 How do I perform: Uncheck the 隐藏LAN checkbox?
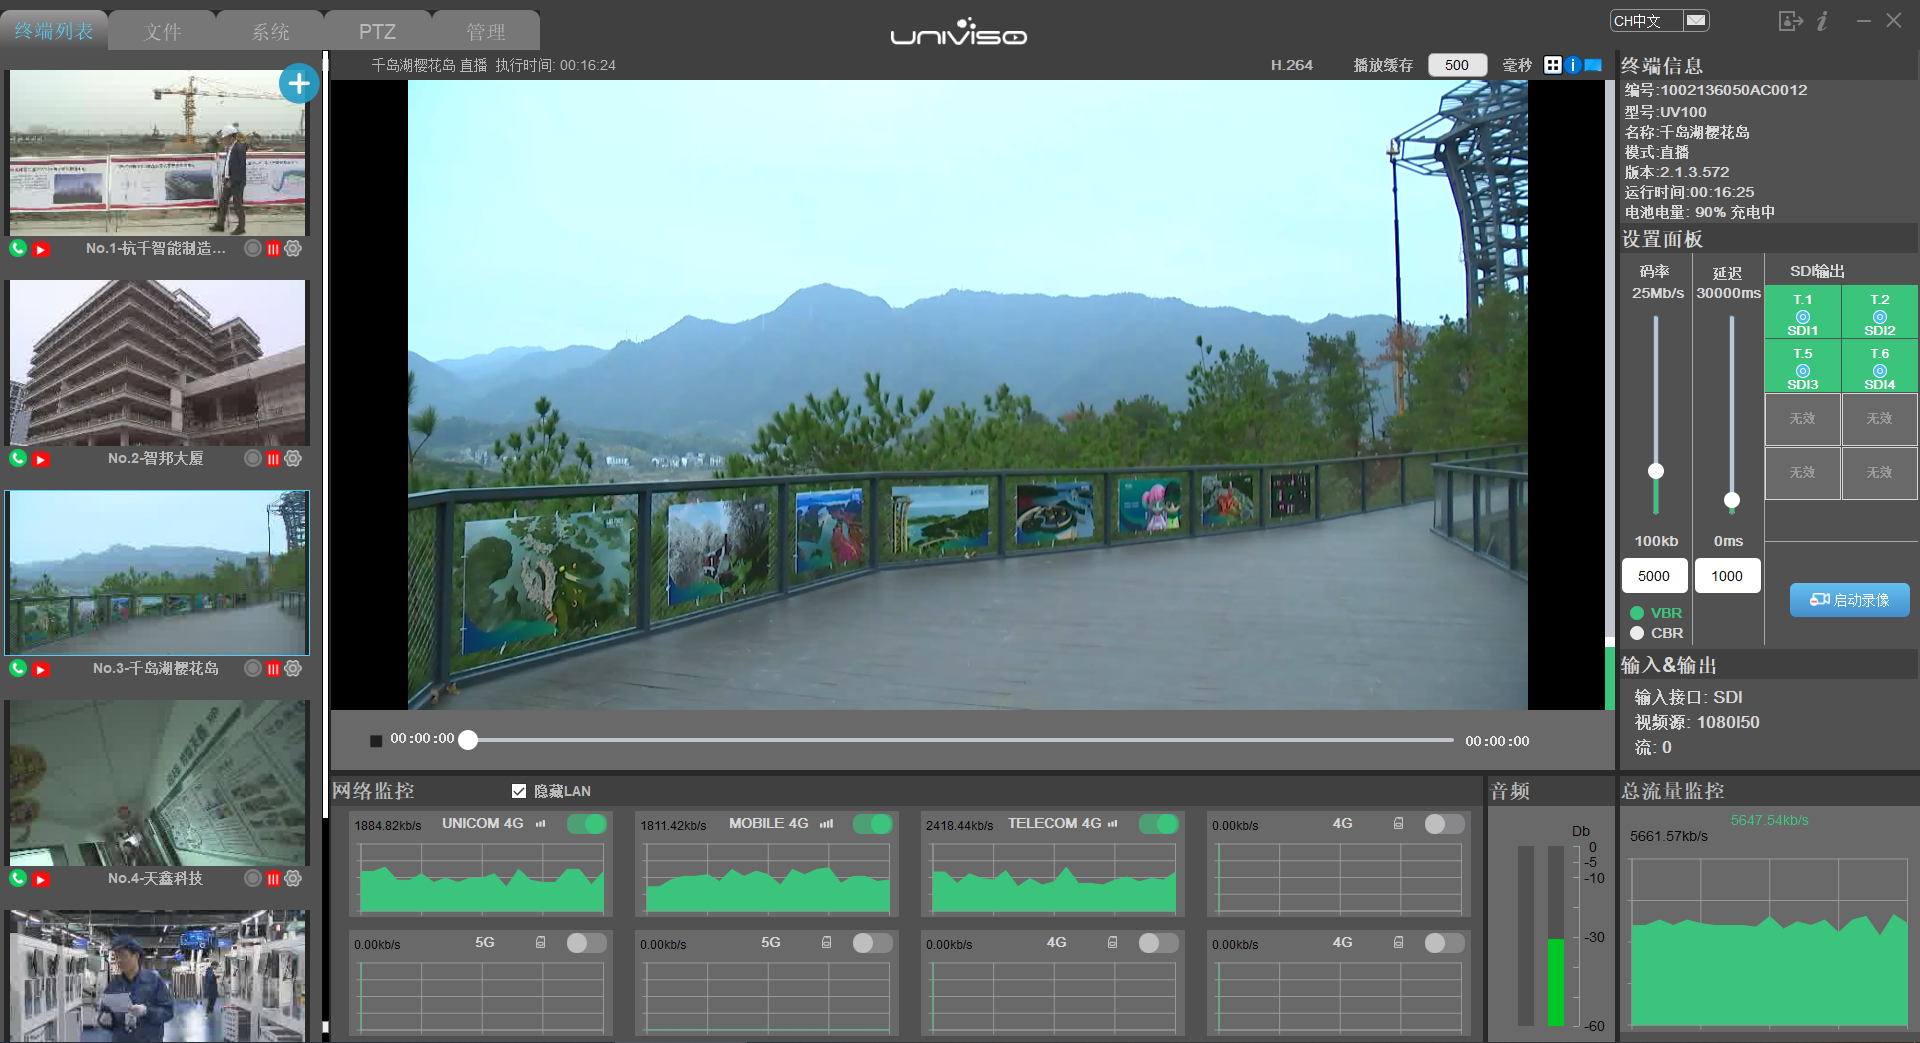(x=519, y=791)
